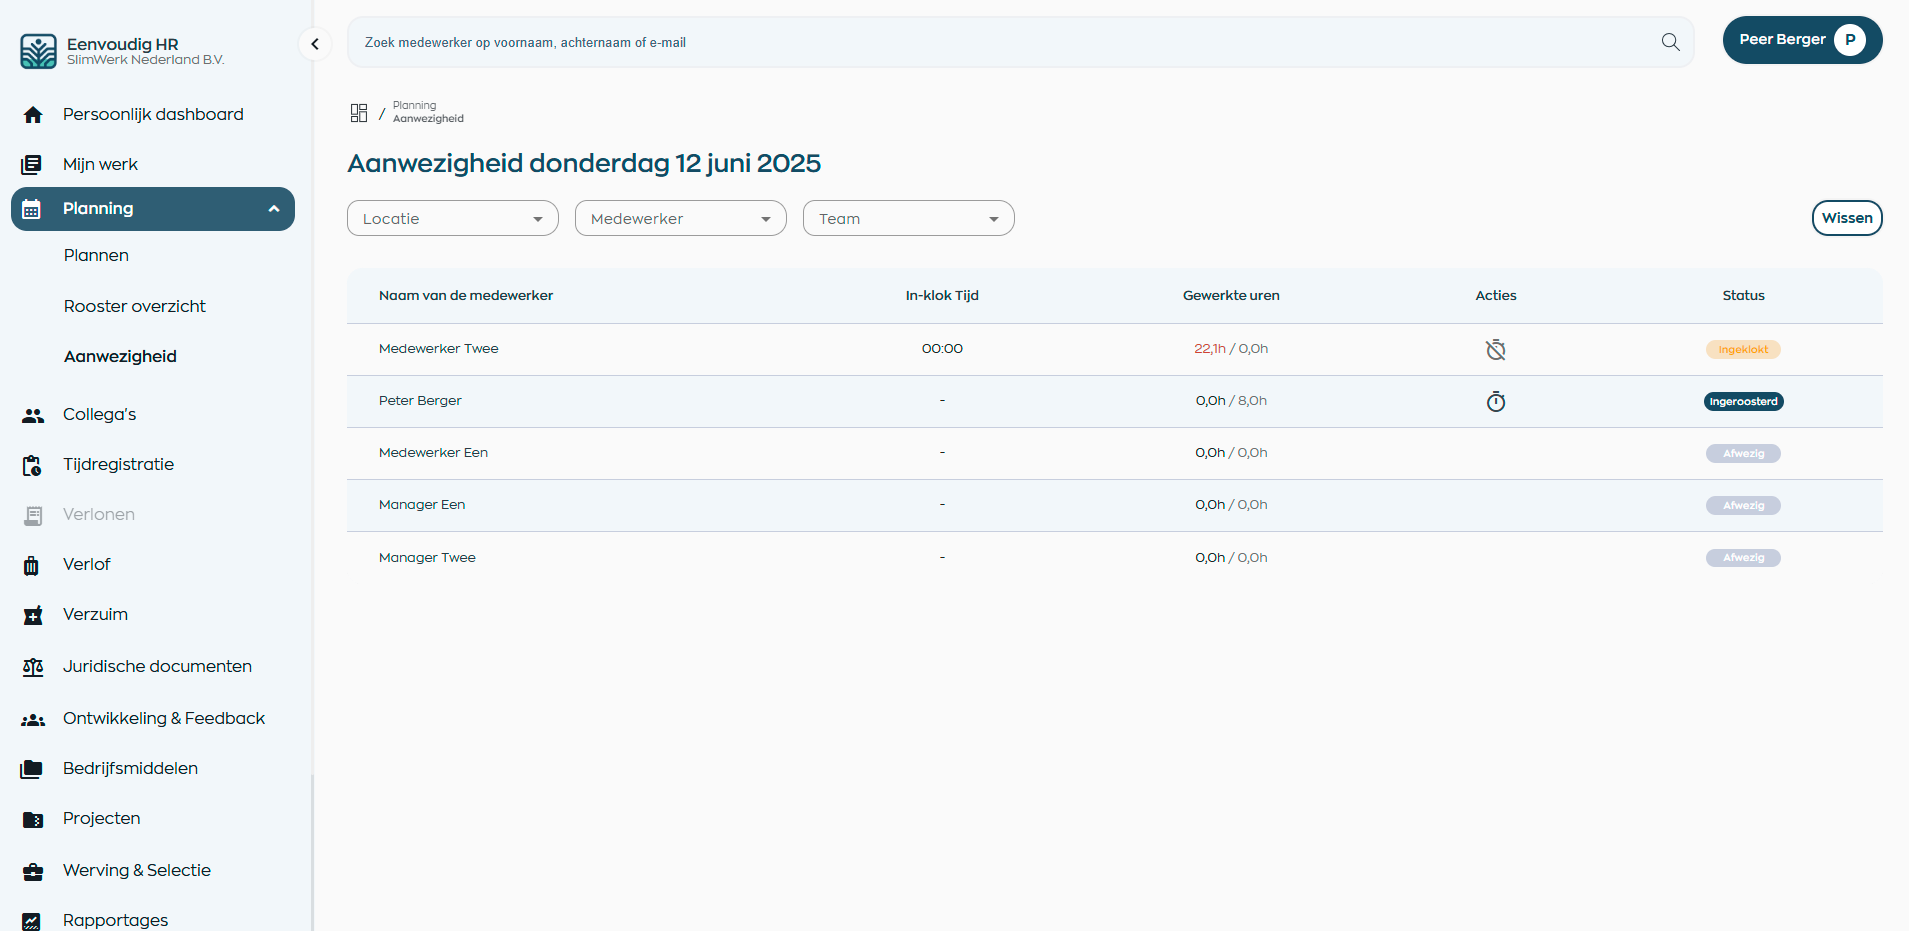Click the clock-out icon for Medewerker Twee
The height and width of the screenshot is (931, 1909).
1495,350
